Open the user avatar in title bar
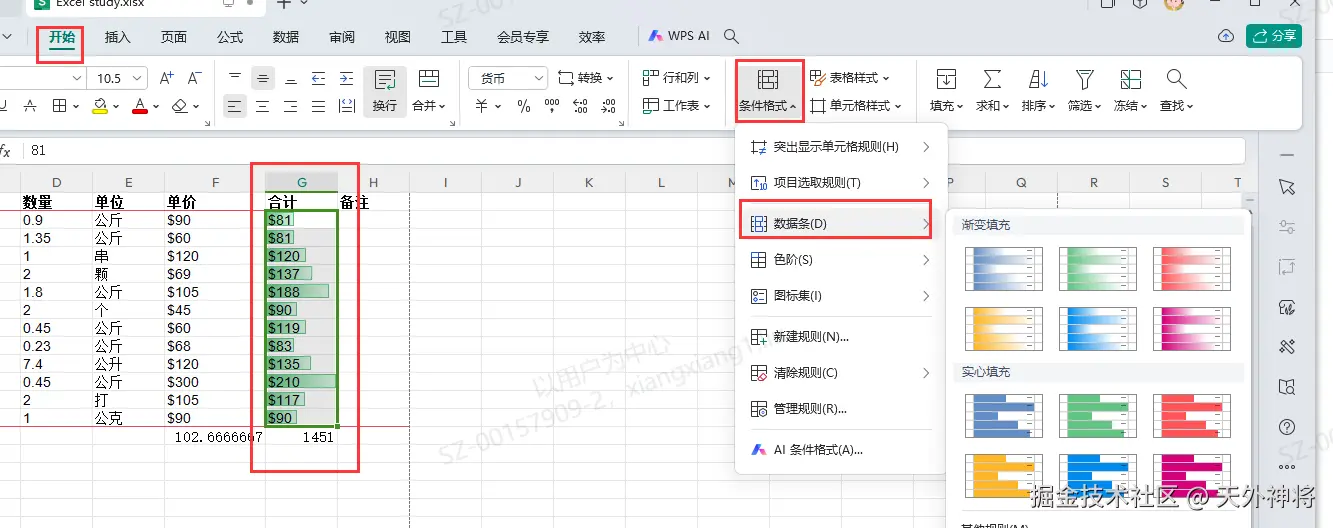The image size is (1333, 528). 1174,4
